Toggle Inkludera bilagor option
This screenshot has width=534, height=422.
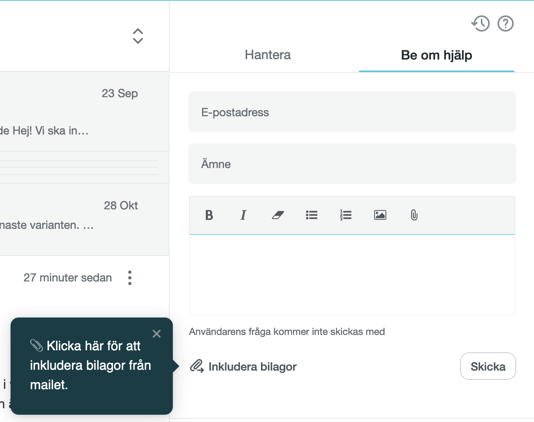(243, 367)
